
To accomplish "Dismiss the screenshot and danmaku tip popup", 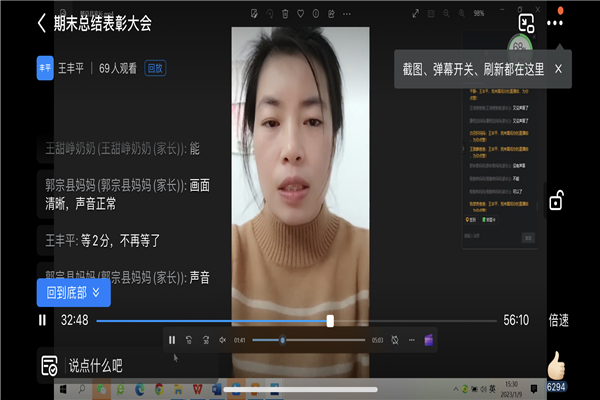I will [558, 69].
